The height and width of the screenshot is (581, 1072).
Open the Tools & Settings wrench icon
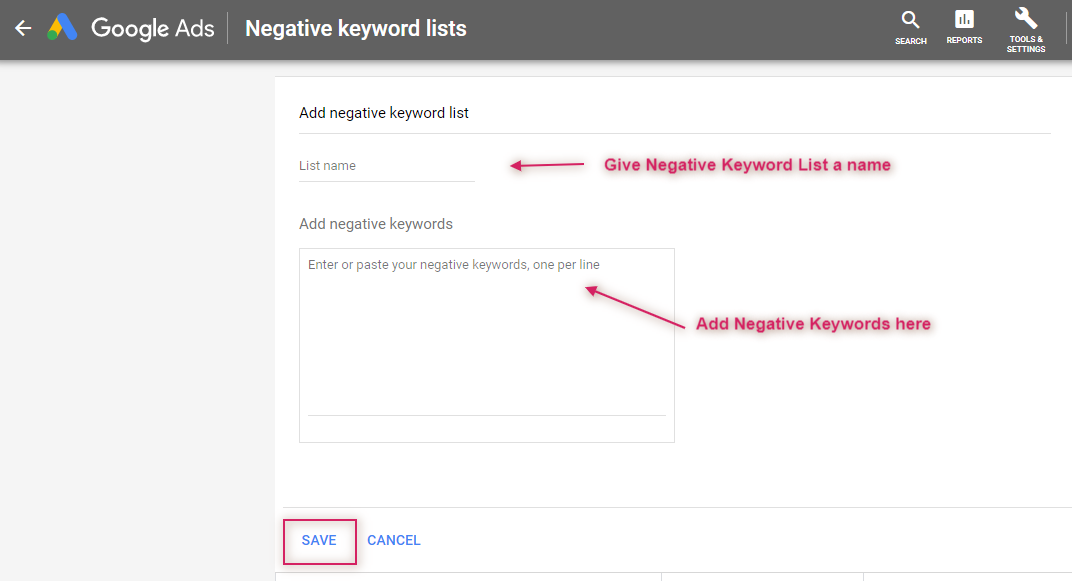click(1026, 18)
